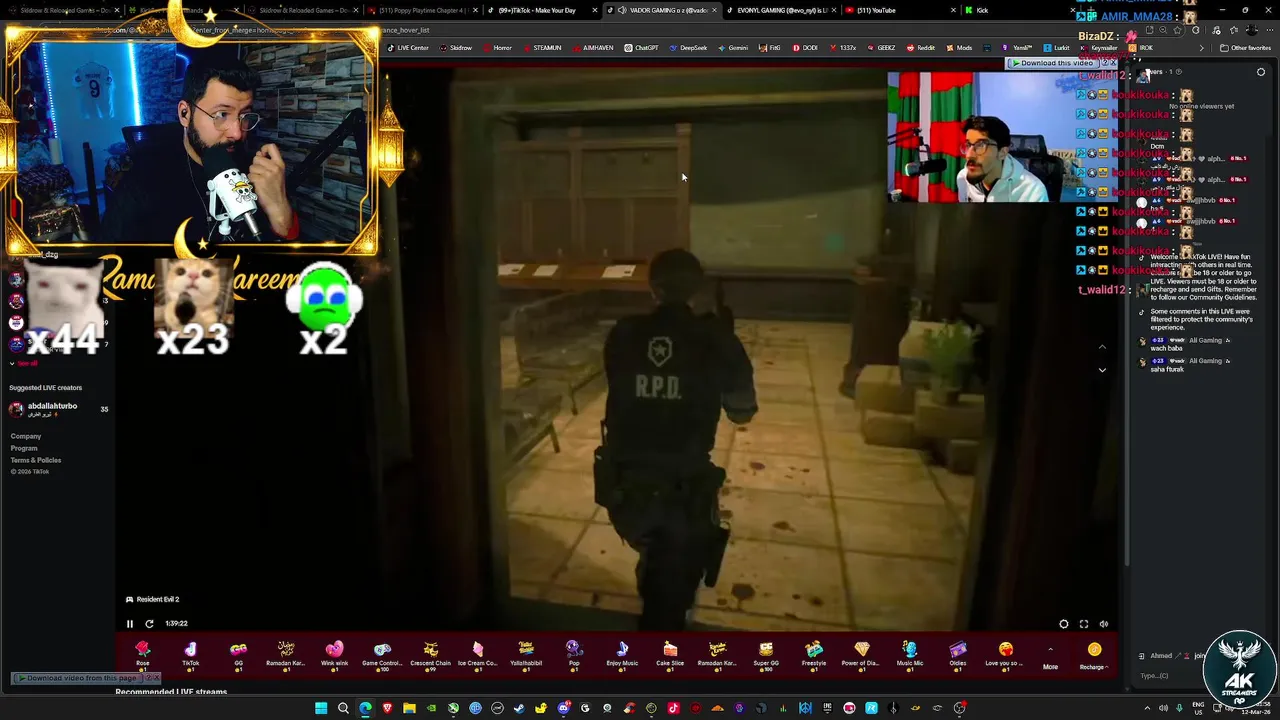Open the Resident Evil 2 game tag

coord(152,599)
